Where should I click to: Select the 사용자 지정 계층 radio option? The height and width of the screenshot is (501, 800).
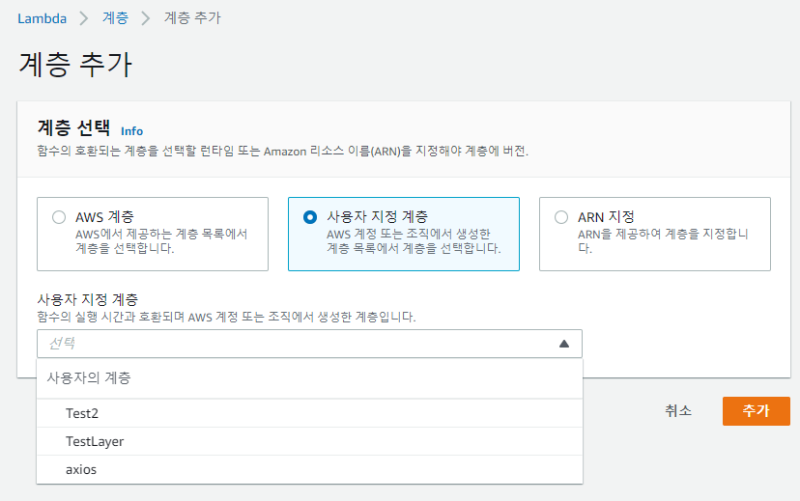coord(310,217)
